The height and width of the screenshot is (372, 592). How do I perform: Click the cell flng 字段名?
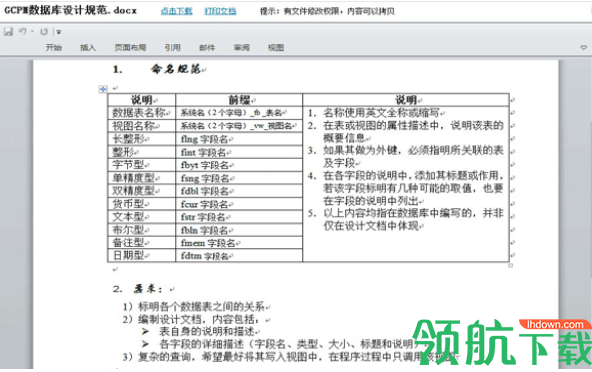239,139
